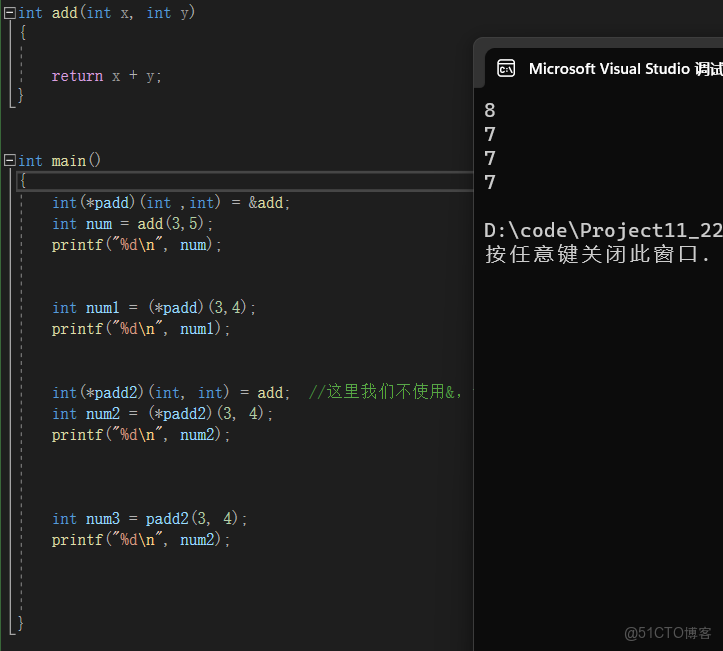Click the padd pointer declaration with &add

pyautogui.click(x=171, y=203)
